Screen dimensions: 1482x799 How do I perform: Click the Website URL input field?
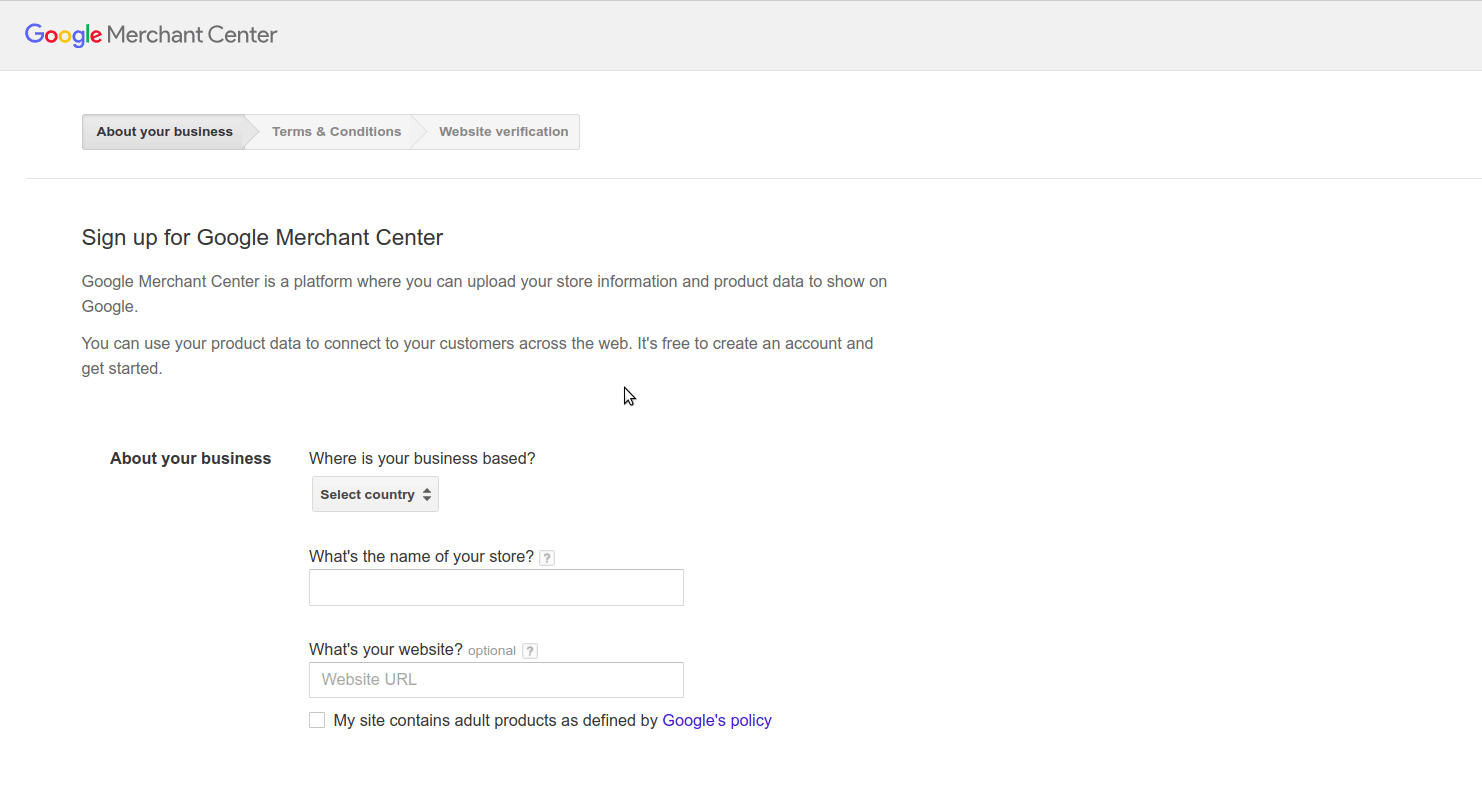(x=496, y=680)
